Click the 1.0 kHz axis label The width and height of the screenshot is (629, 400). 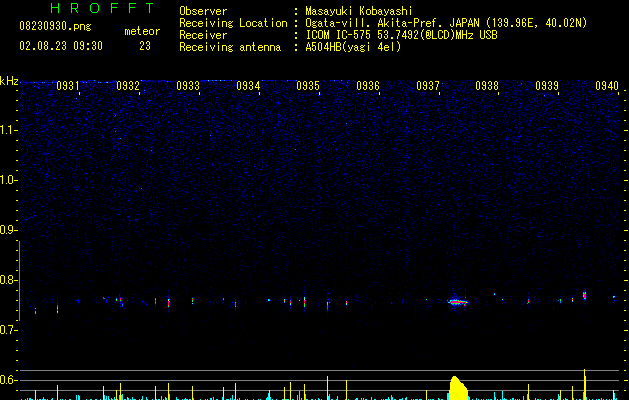coord(8,180)
